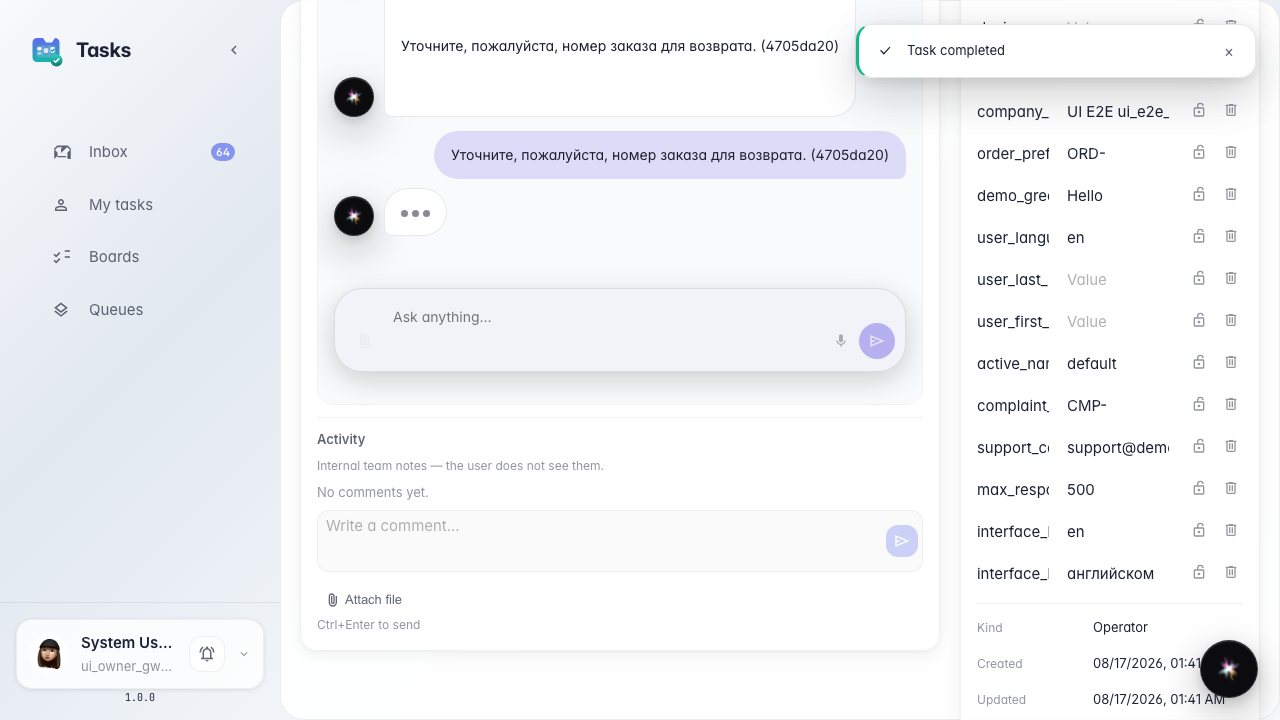Image resolution: width=1280 pixels, height=720 pixels.
Task: Dismiss the Task completed notification
Action: click(1229, 52)
